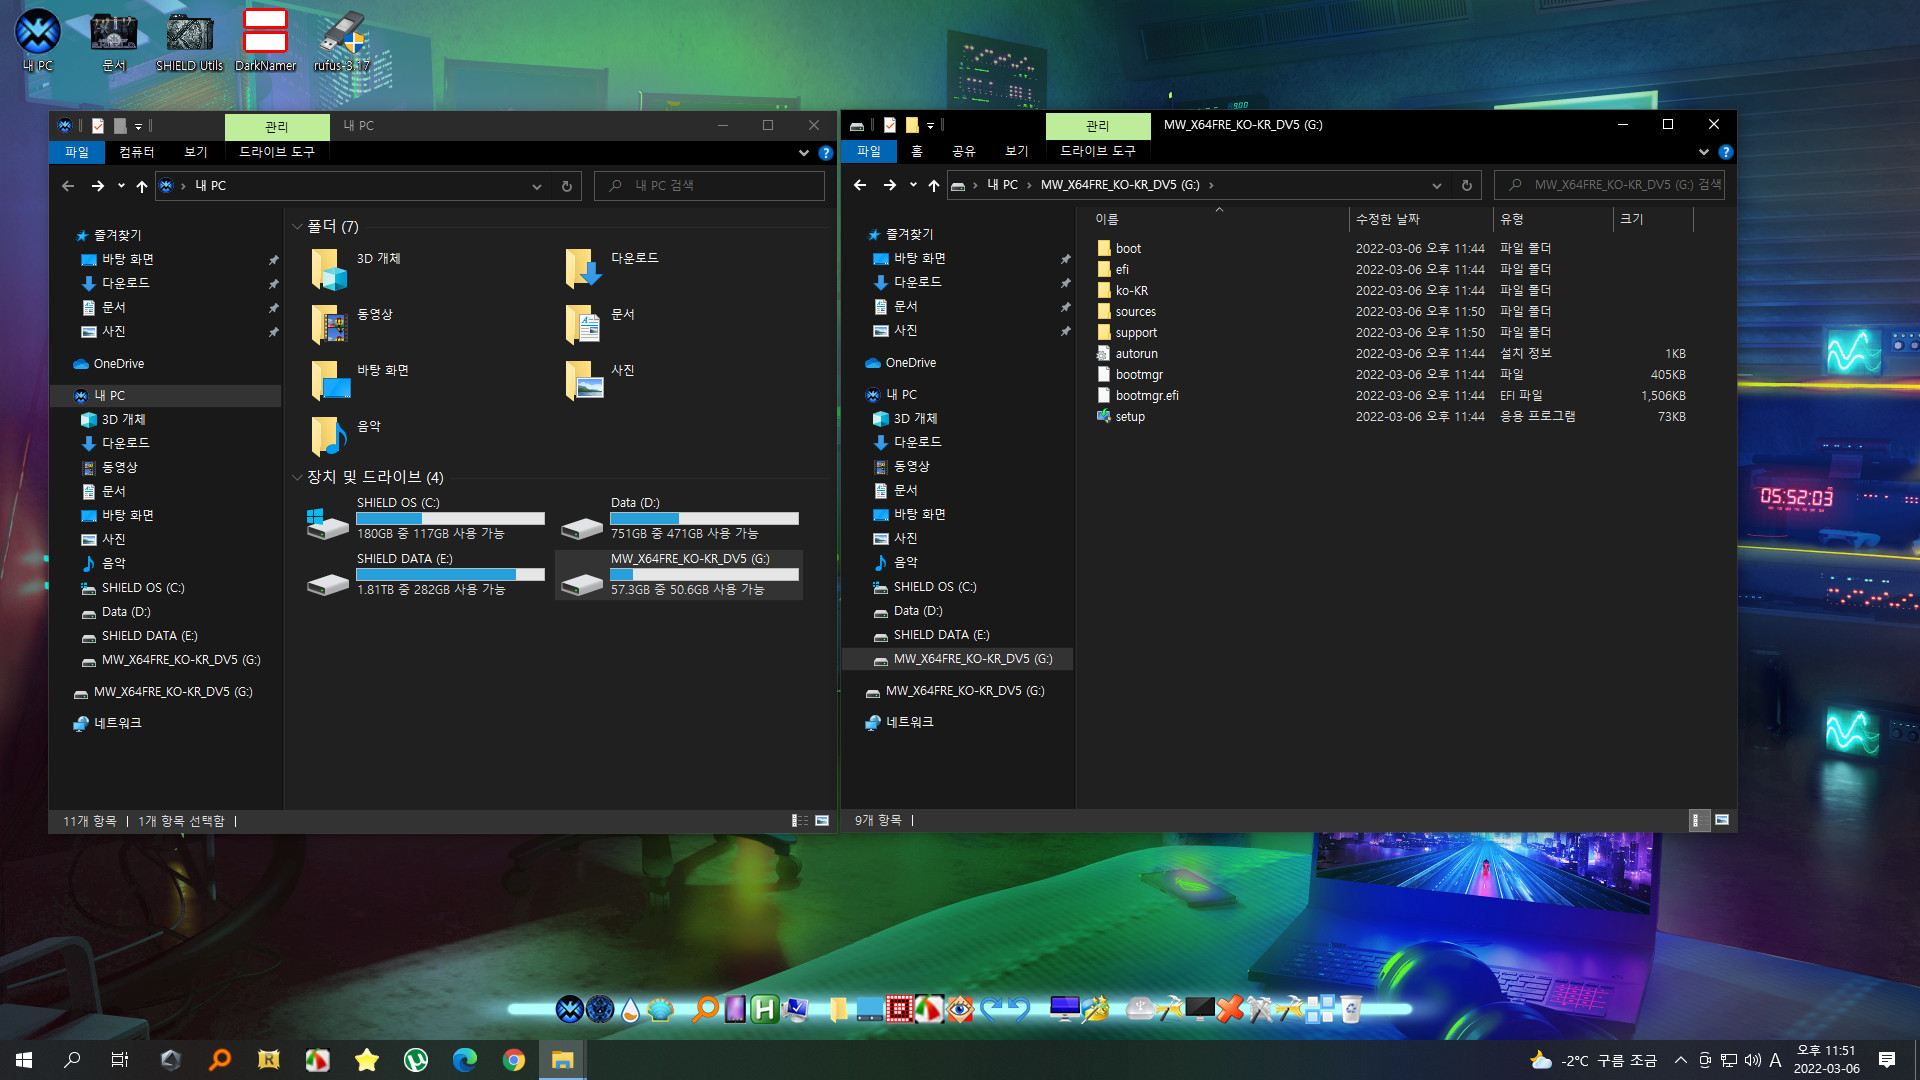Open the 문서 desktop shortcut
The image size is (1920, 1080).
(114, 40)
